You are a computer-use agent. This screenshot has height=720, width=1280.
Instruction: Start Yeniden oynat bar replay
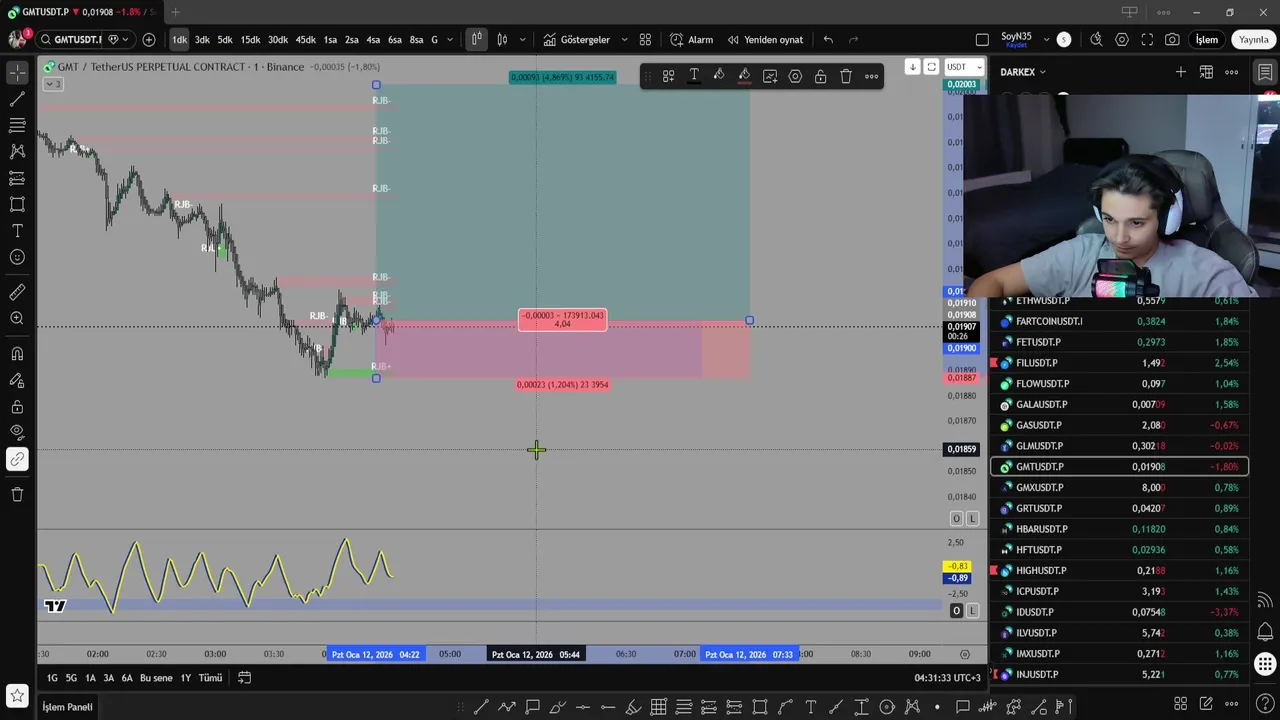pyautogui.click(x=765, y=40)
